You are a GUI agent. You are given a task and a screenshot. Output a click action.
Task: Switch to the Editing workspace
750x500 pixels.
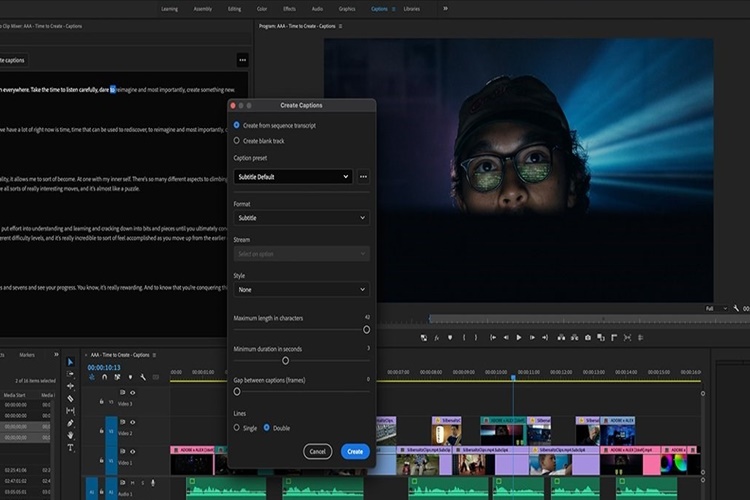click(x=234, y=9)
